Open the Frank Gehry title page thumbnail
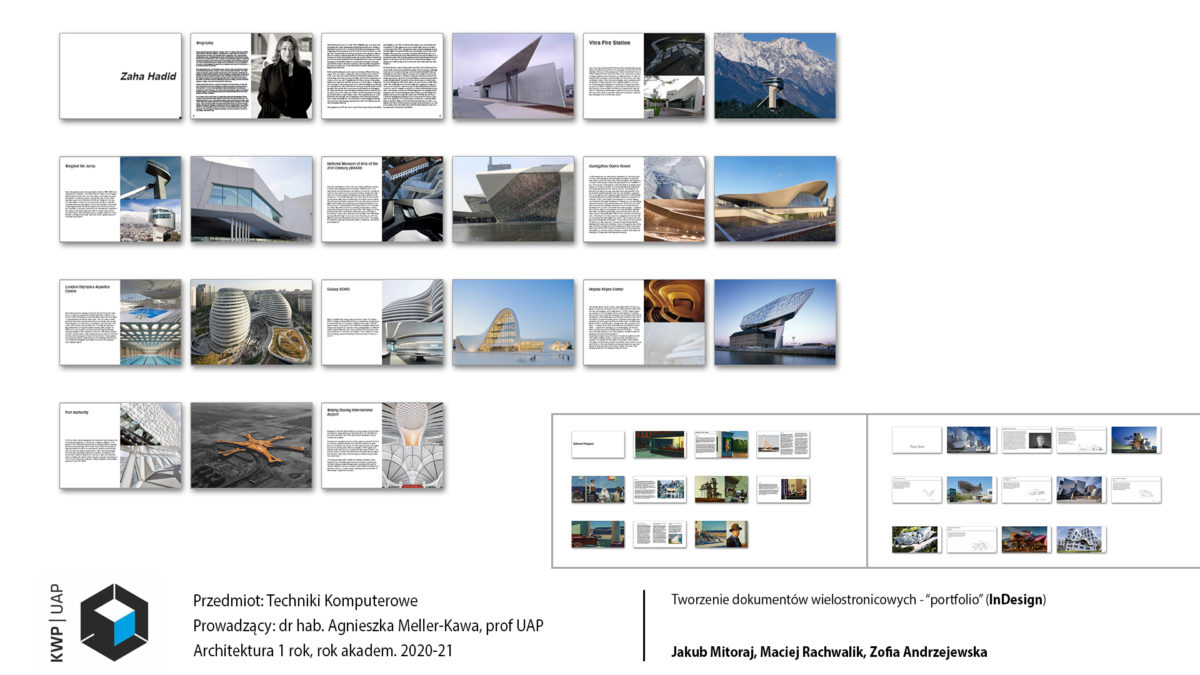 [x=917, y=440]
